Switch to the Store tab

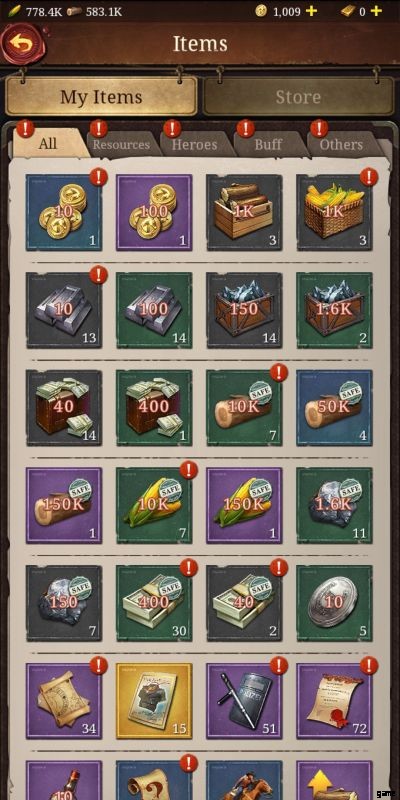coord(298,97)
